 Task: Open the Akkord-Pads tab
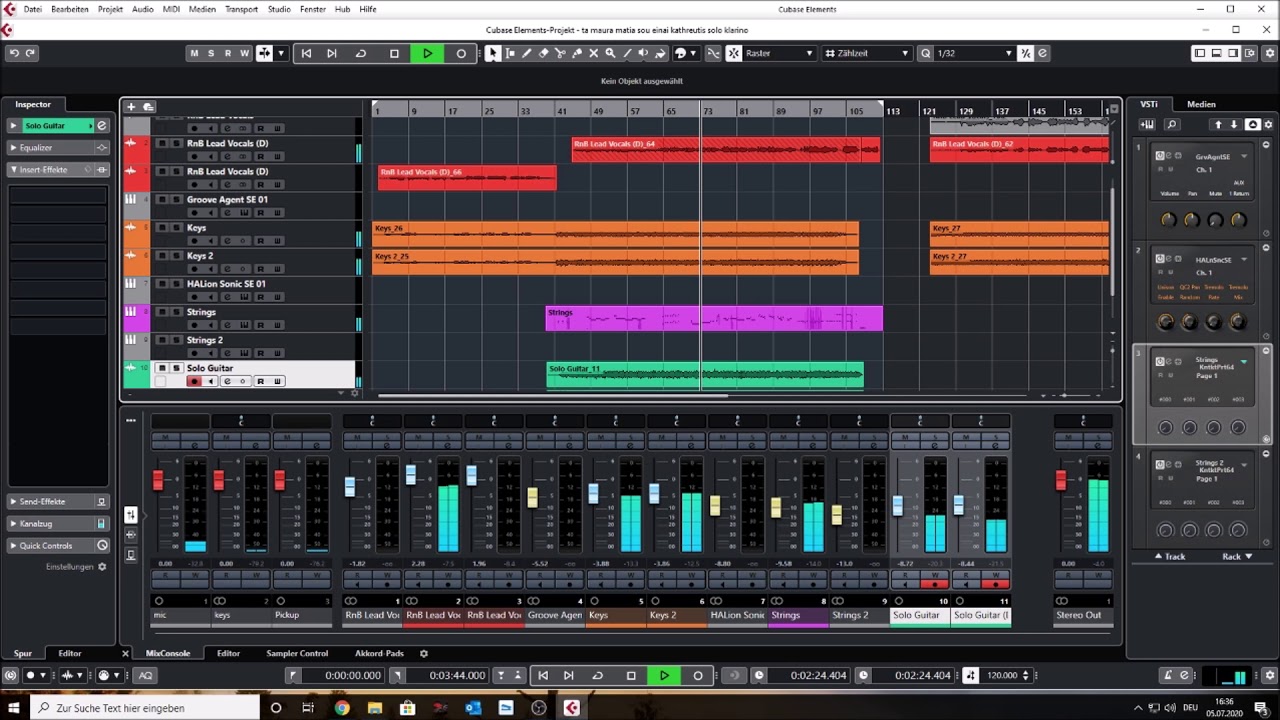[x=379, y=653]
